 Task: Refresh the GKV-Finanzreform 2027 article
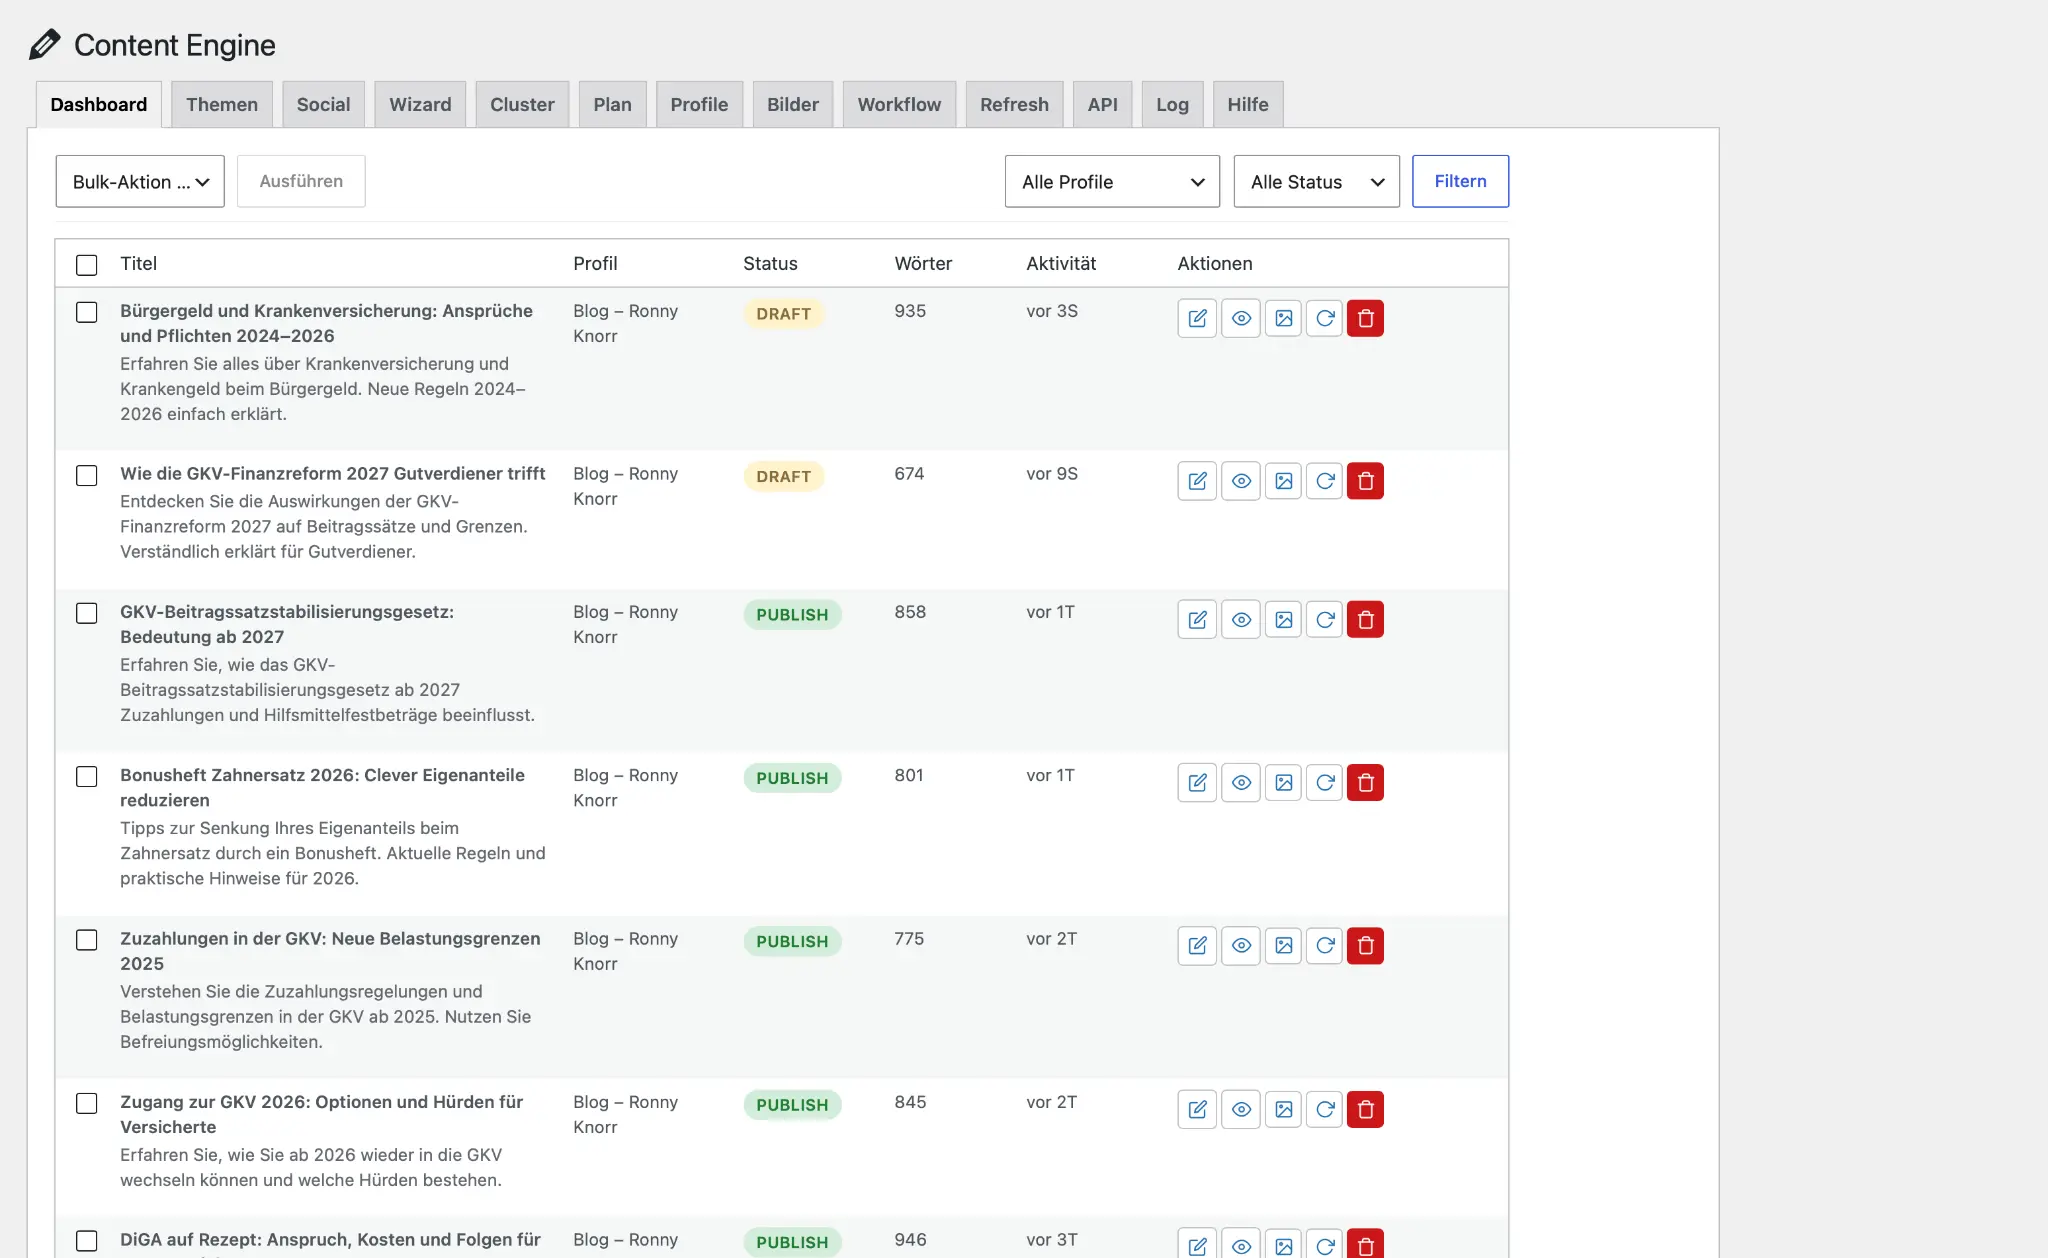[1325, 481]
